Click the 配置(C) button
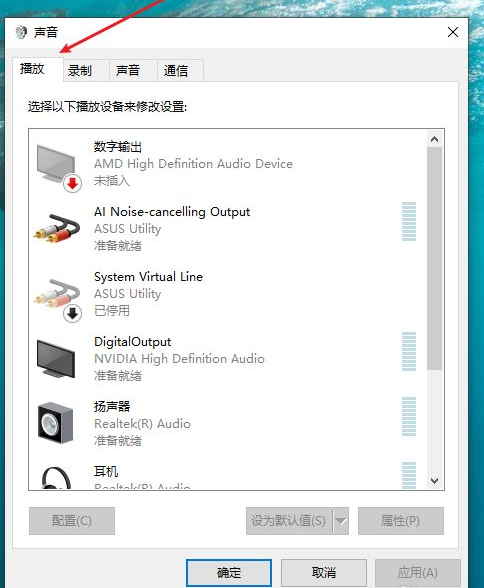484x588 pixels. pyautogui.click(x=72, y=520)
